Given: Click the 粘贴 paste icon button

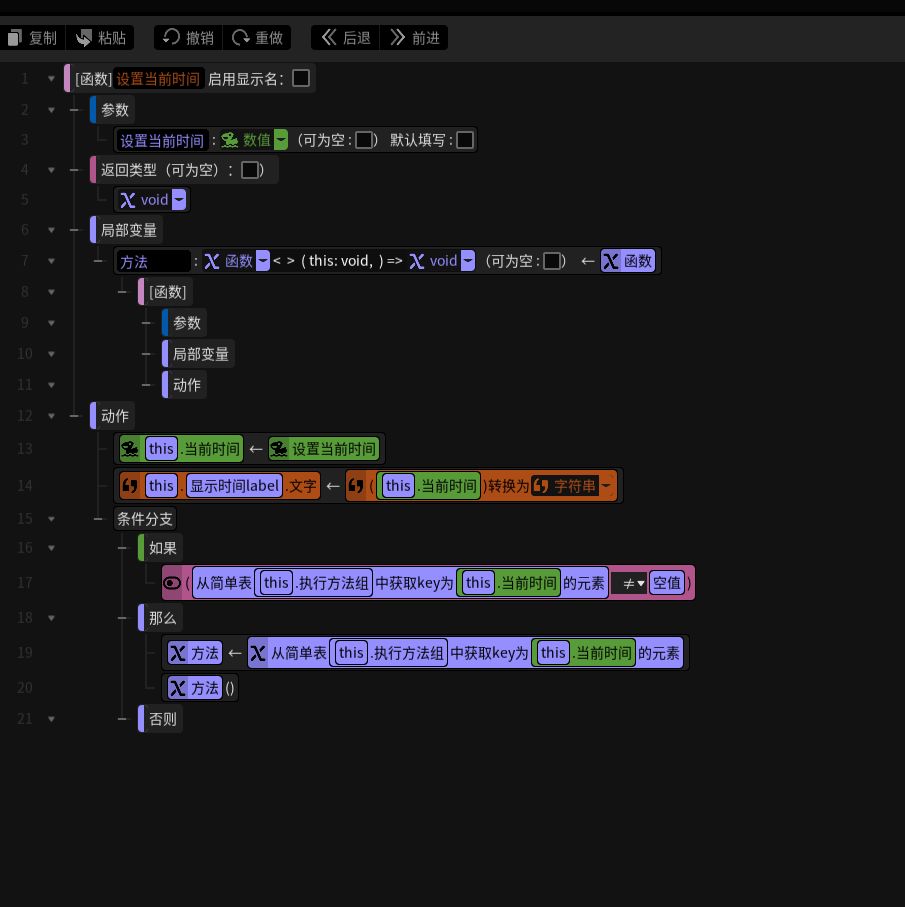Looking at the screenshot, I should tap(101, 38).
